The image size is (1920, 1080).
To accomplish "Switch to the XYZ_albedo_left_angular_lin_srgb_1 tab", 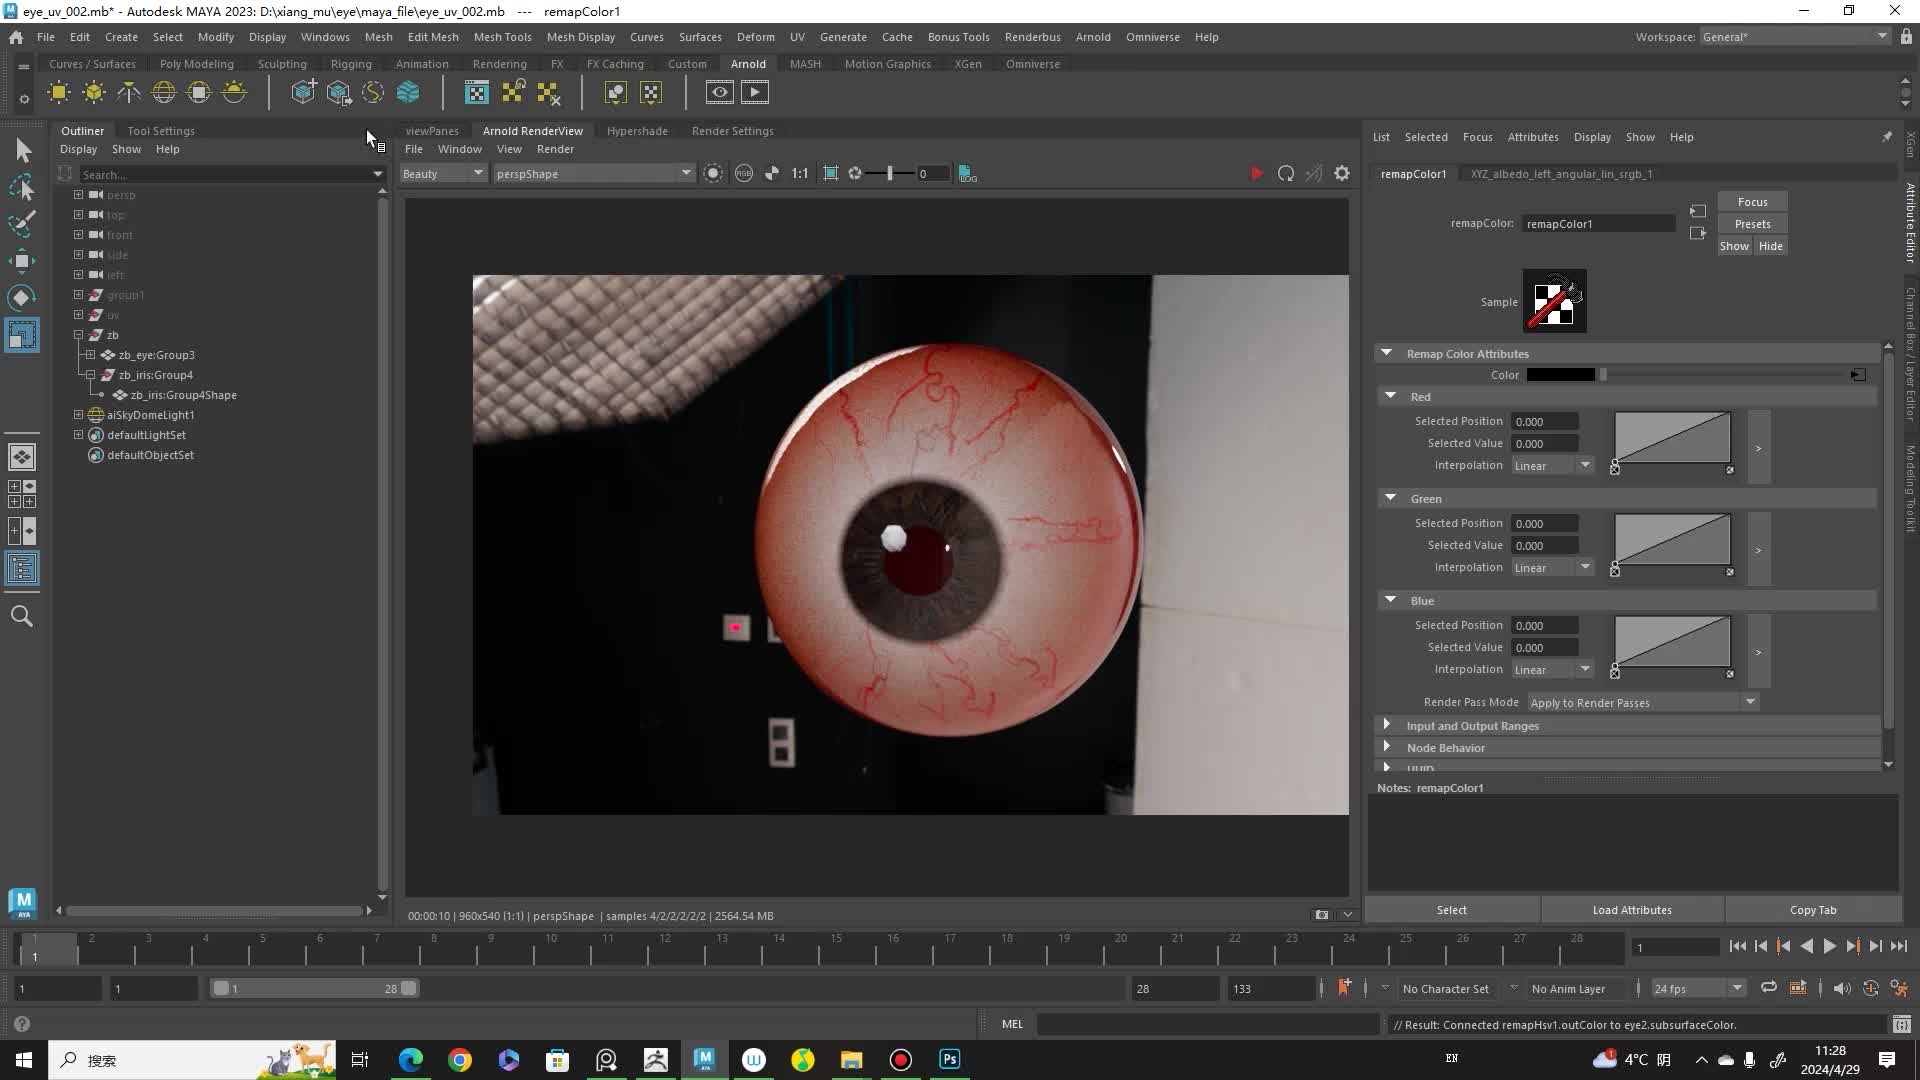I will pyautogui.click(x=1561, y=174).
